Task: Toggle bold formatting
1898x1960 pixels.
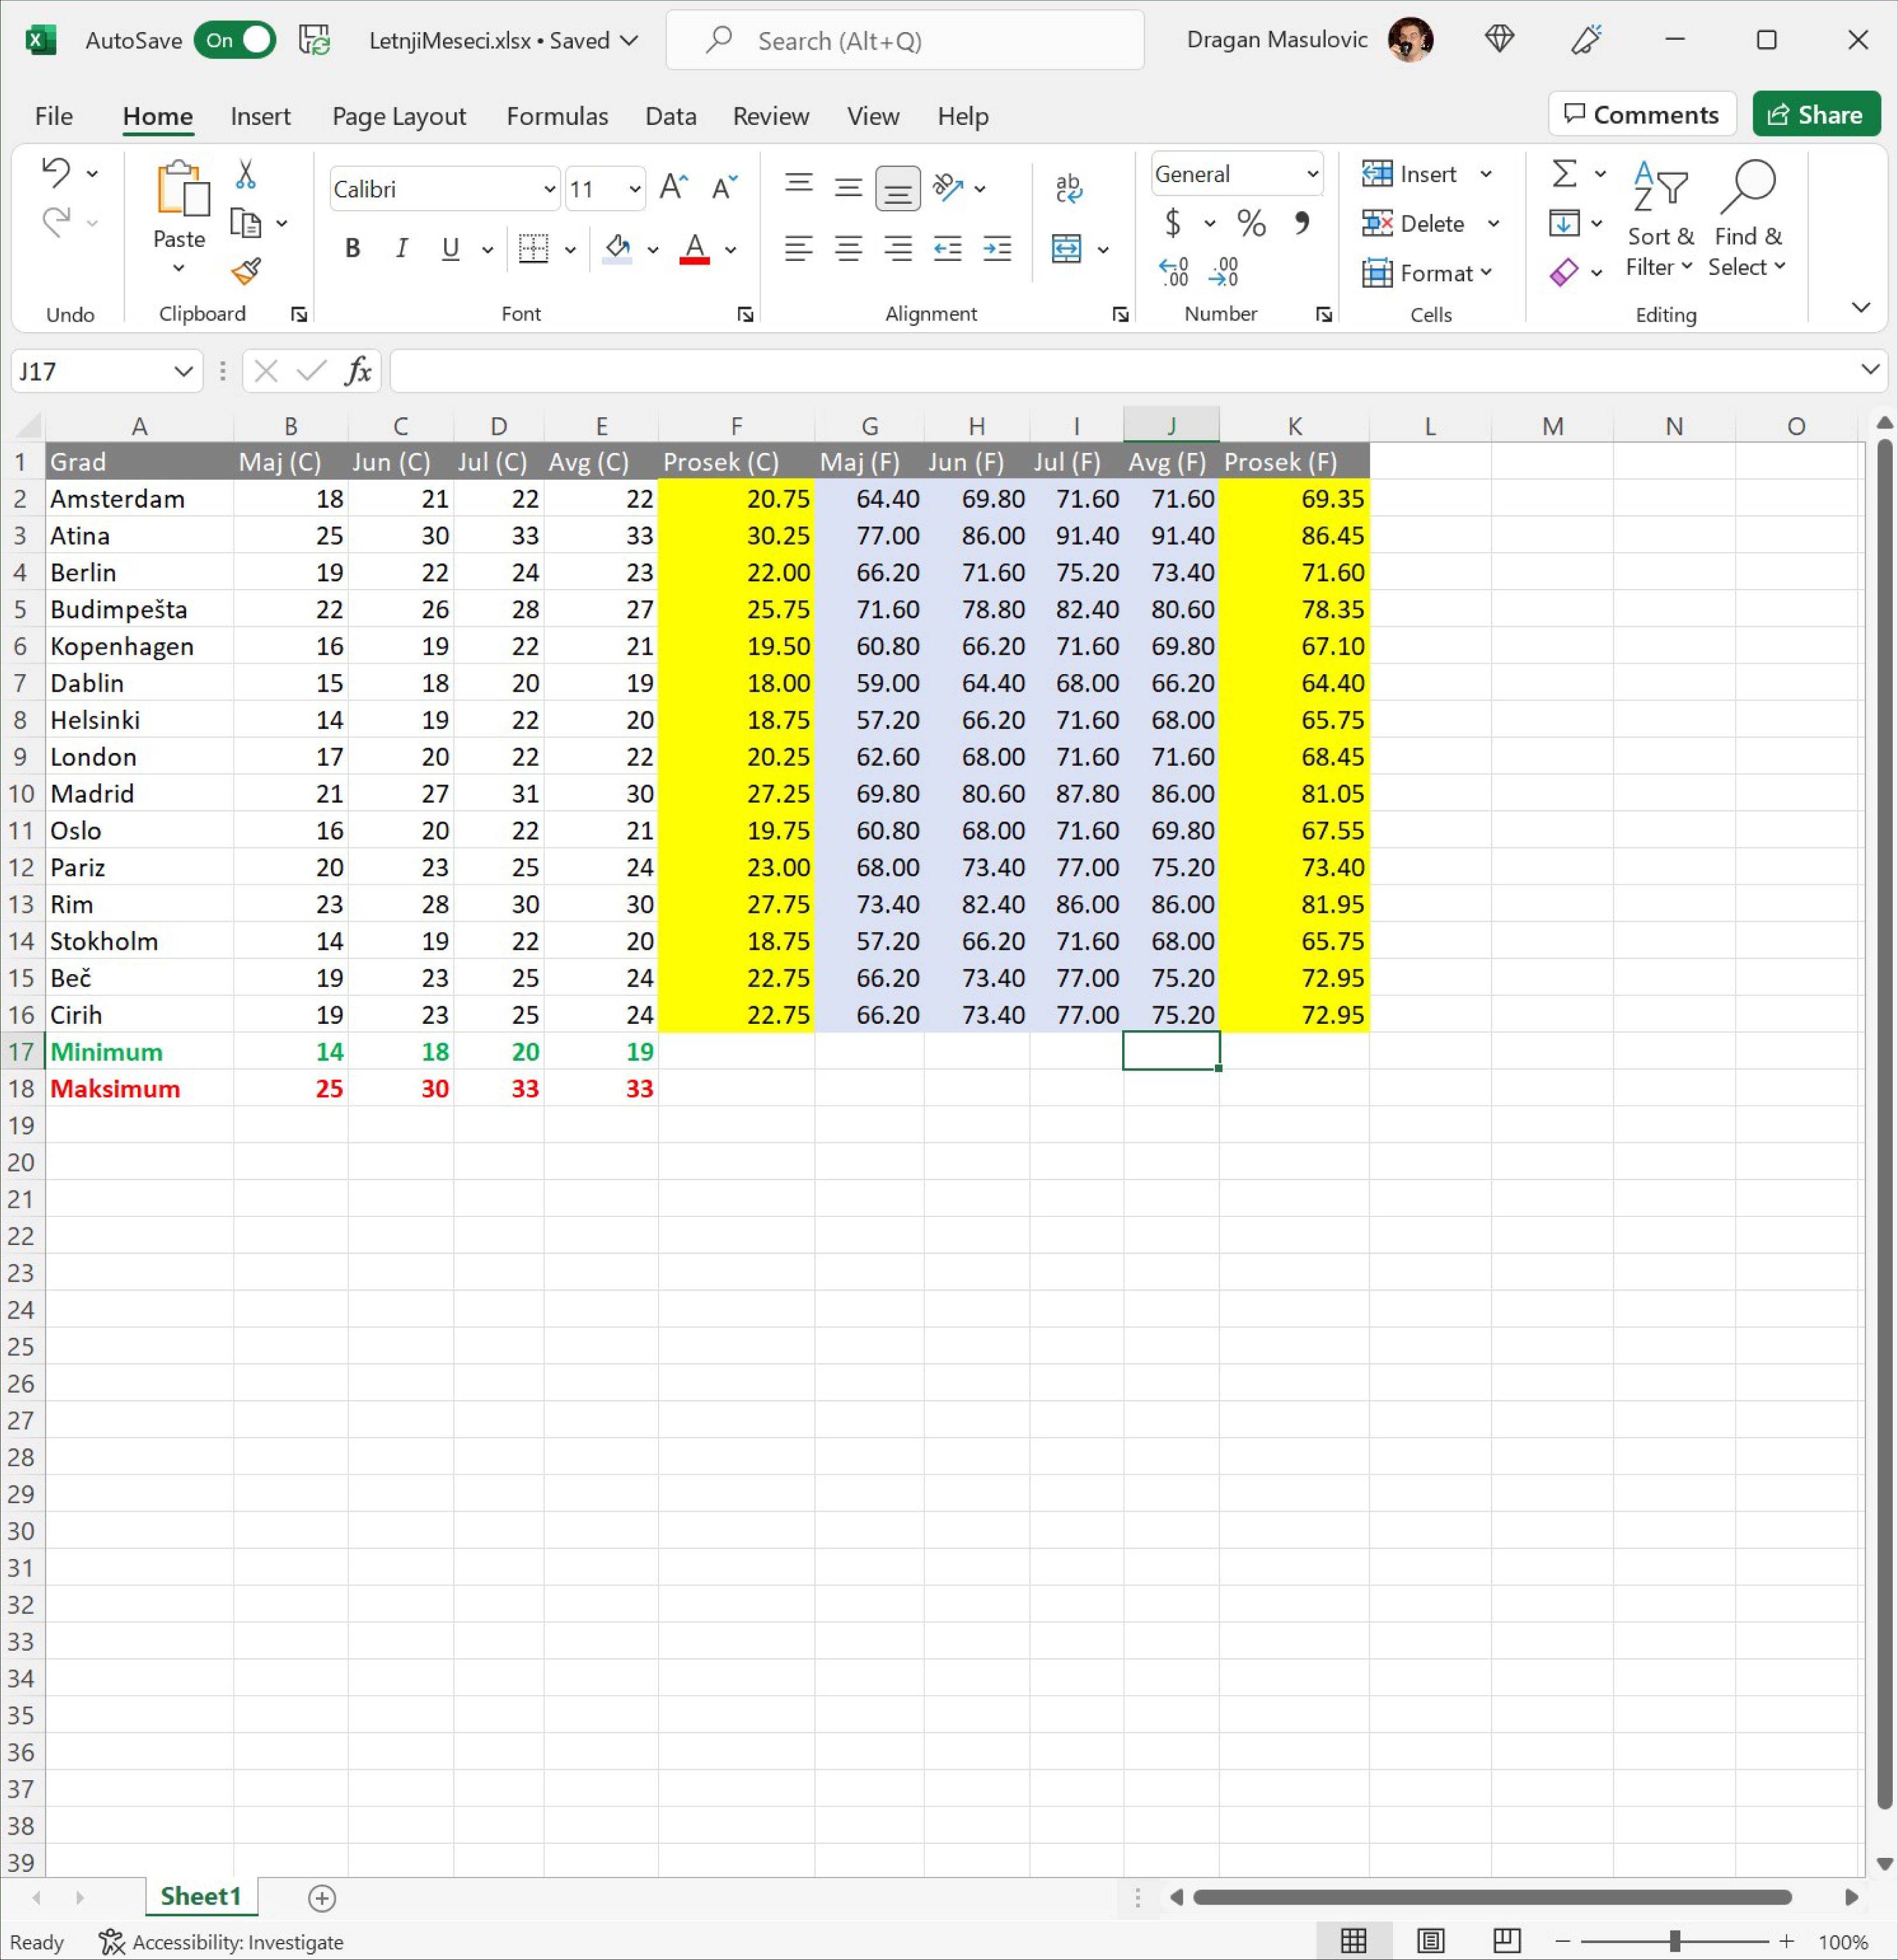Action: (x=352, y=249)
